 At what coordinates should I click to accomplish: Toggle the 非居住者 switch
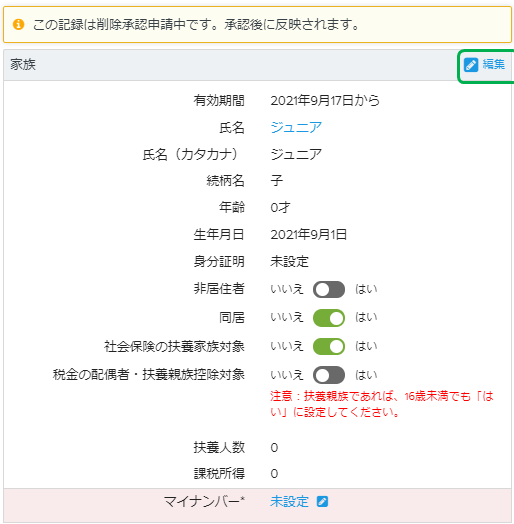pos(329,289)
